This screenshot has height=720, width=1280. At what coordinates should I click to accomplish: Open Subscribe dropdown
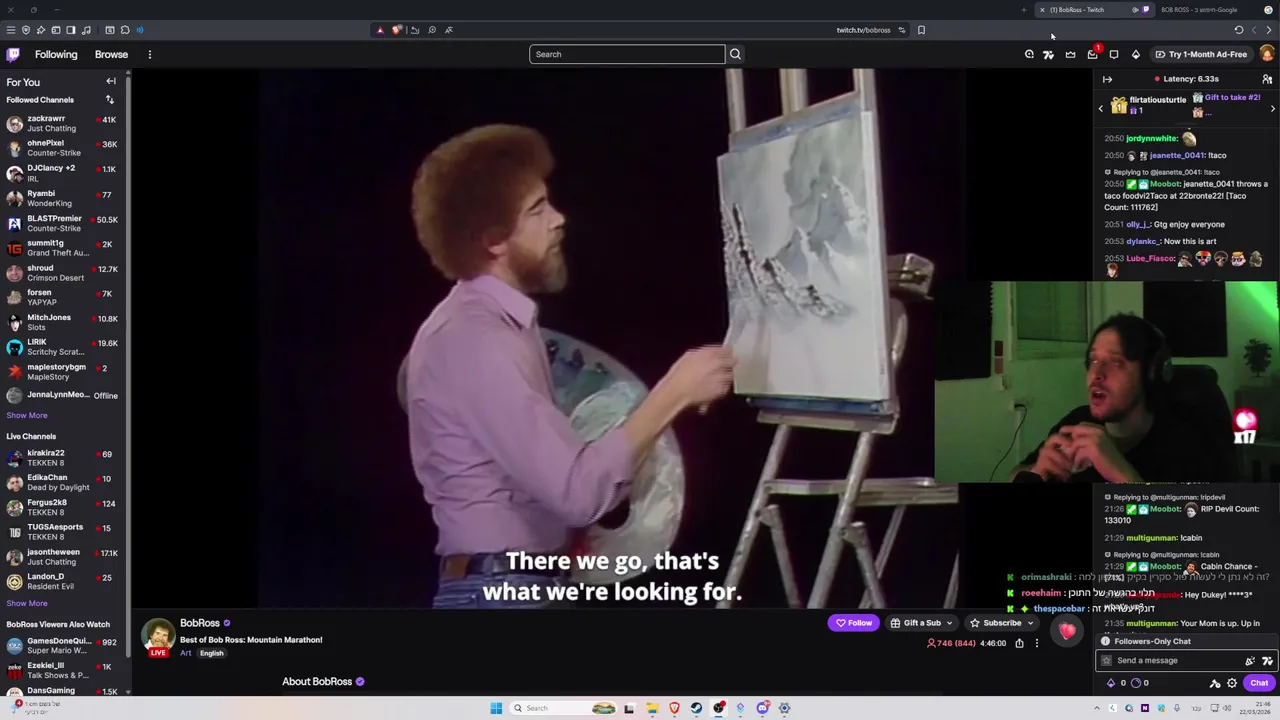click(x=1001, y=623)
